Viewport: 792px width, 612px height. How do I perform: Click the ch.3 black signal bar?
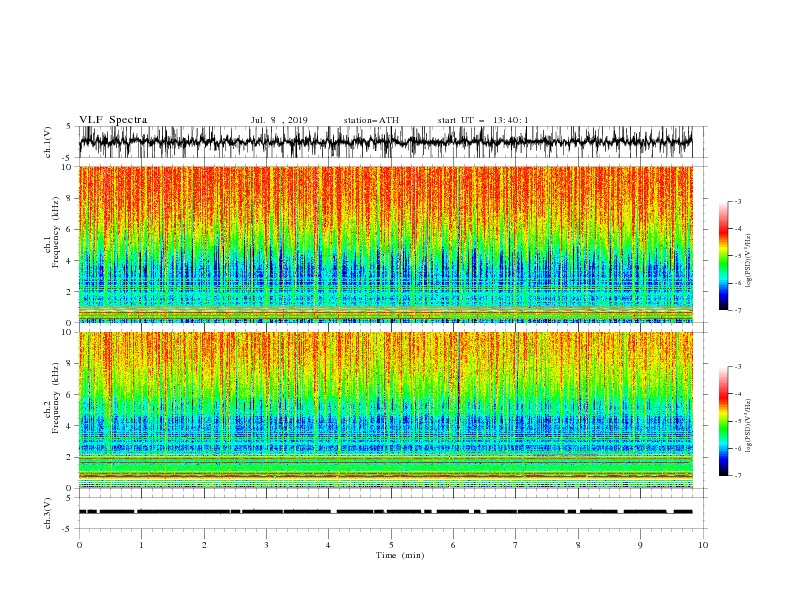(x=385, y=512)
